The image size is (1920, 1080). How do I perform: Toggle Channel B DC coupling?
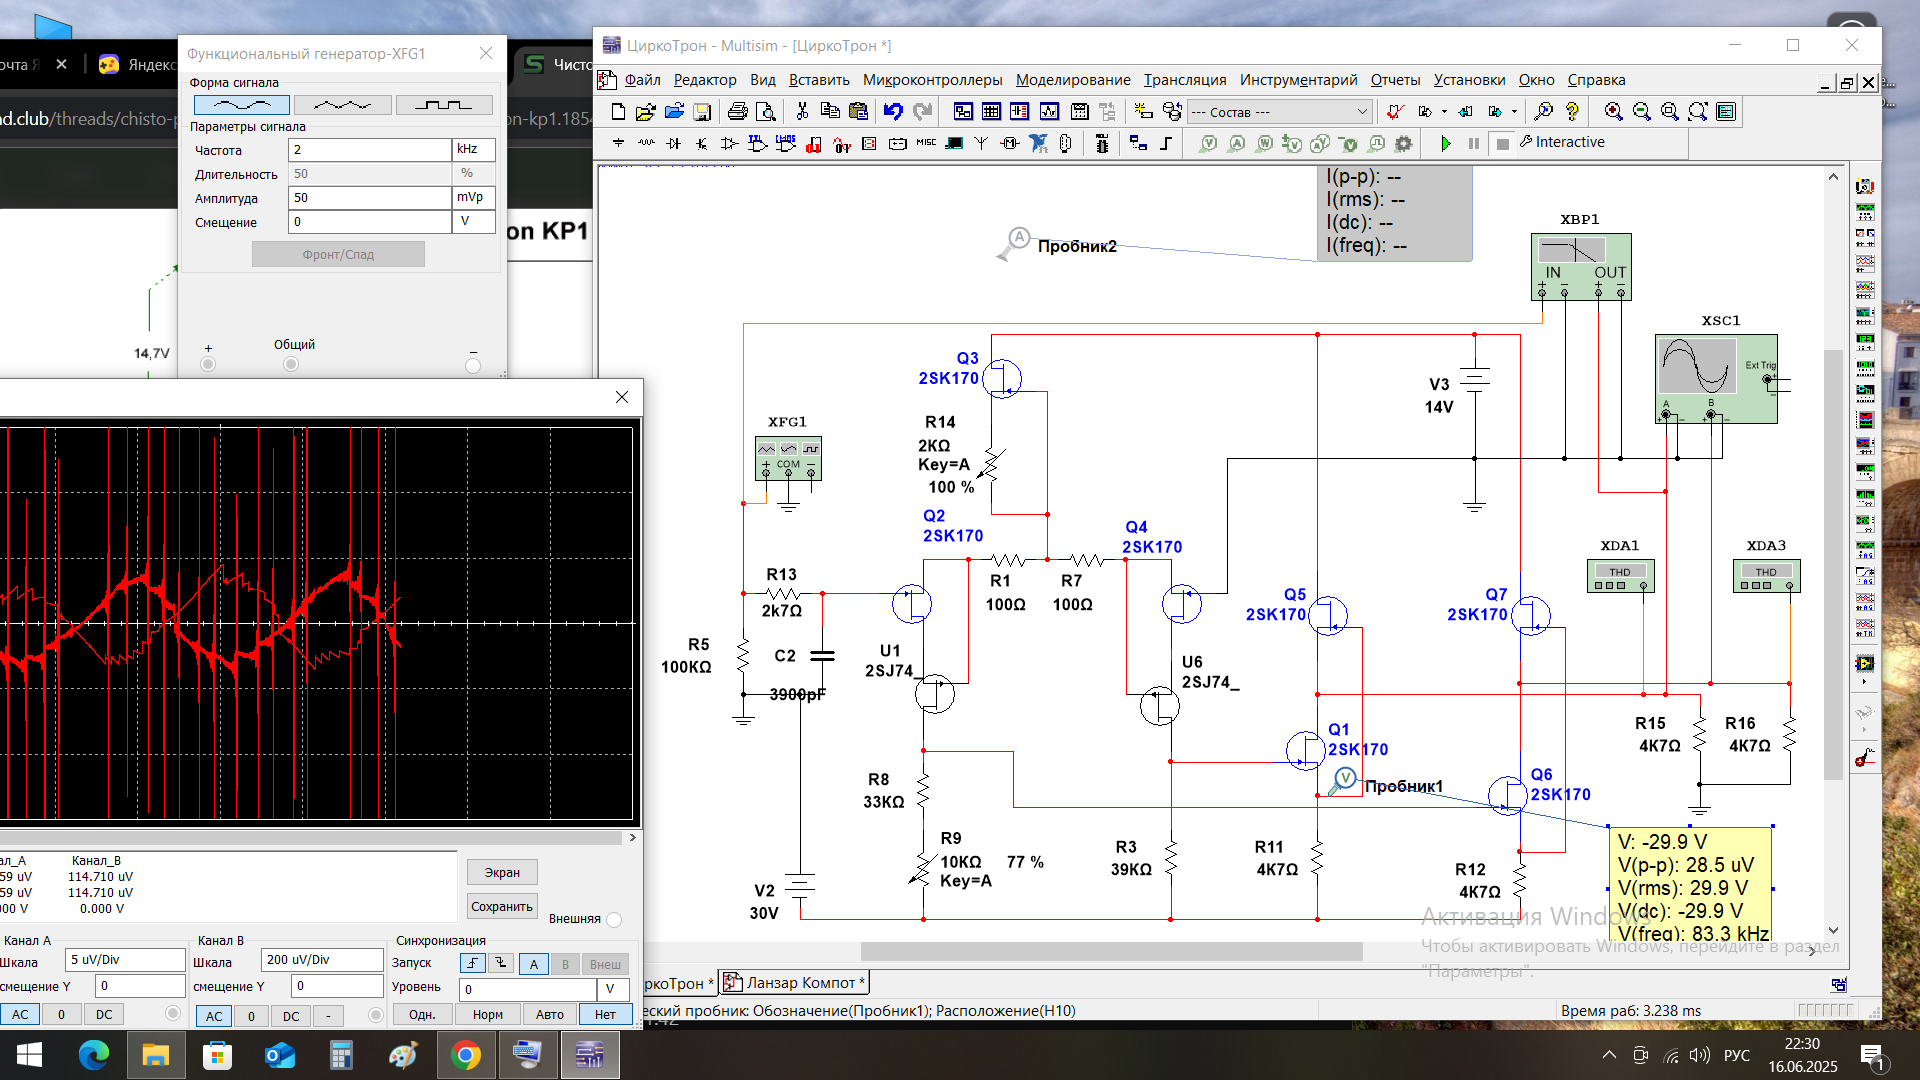coord(290,1016)
